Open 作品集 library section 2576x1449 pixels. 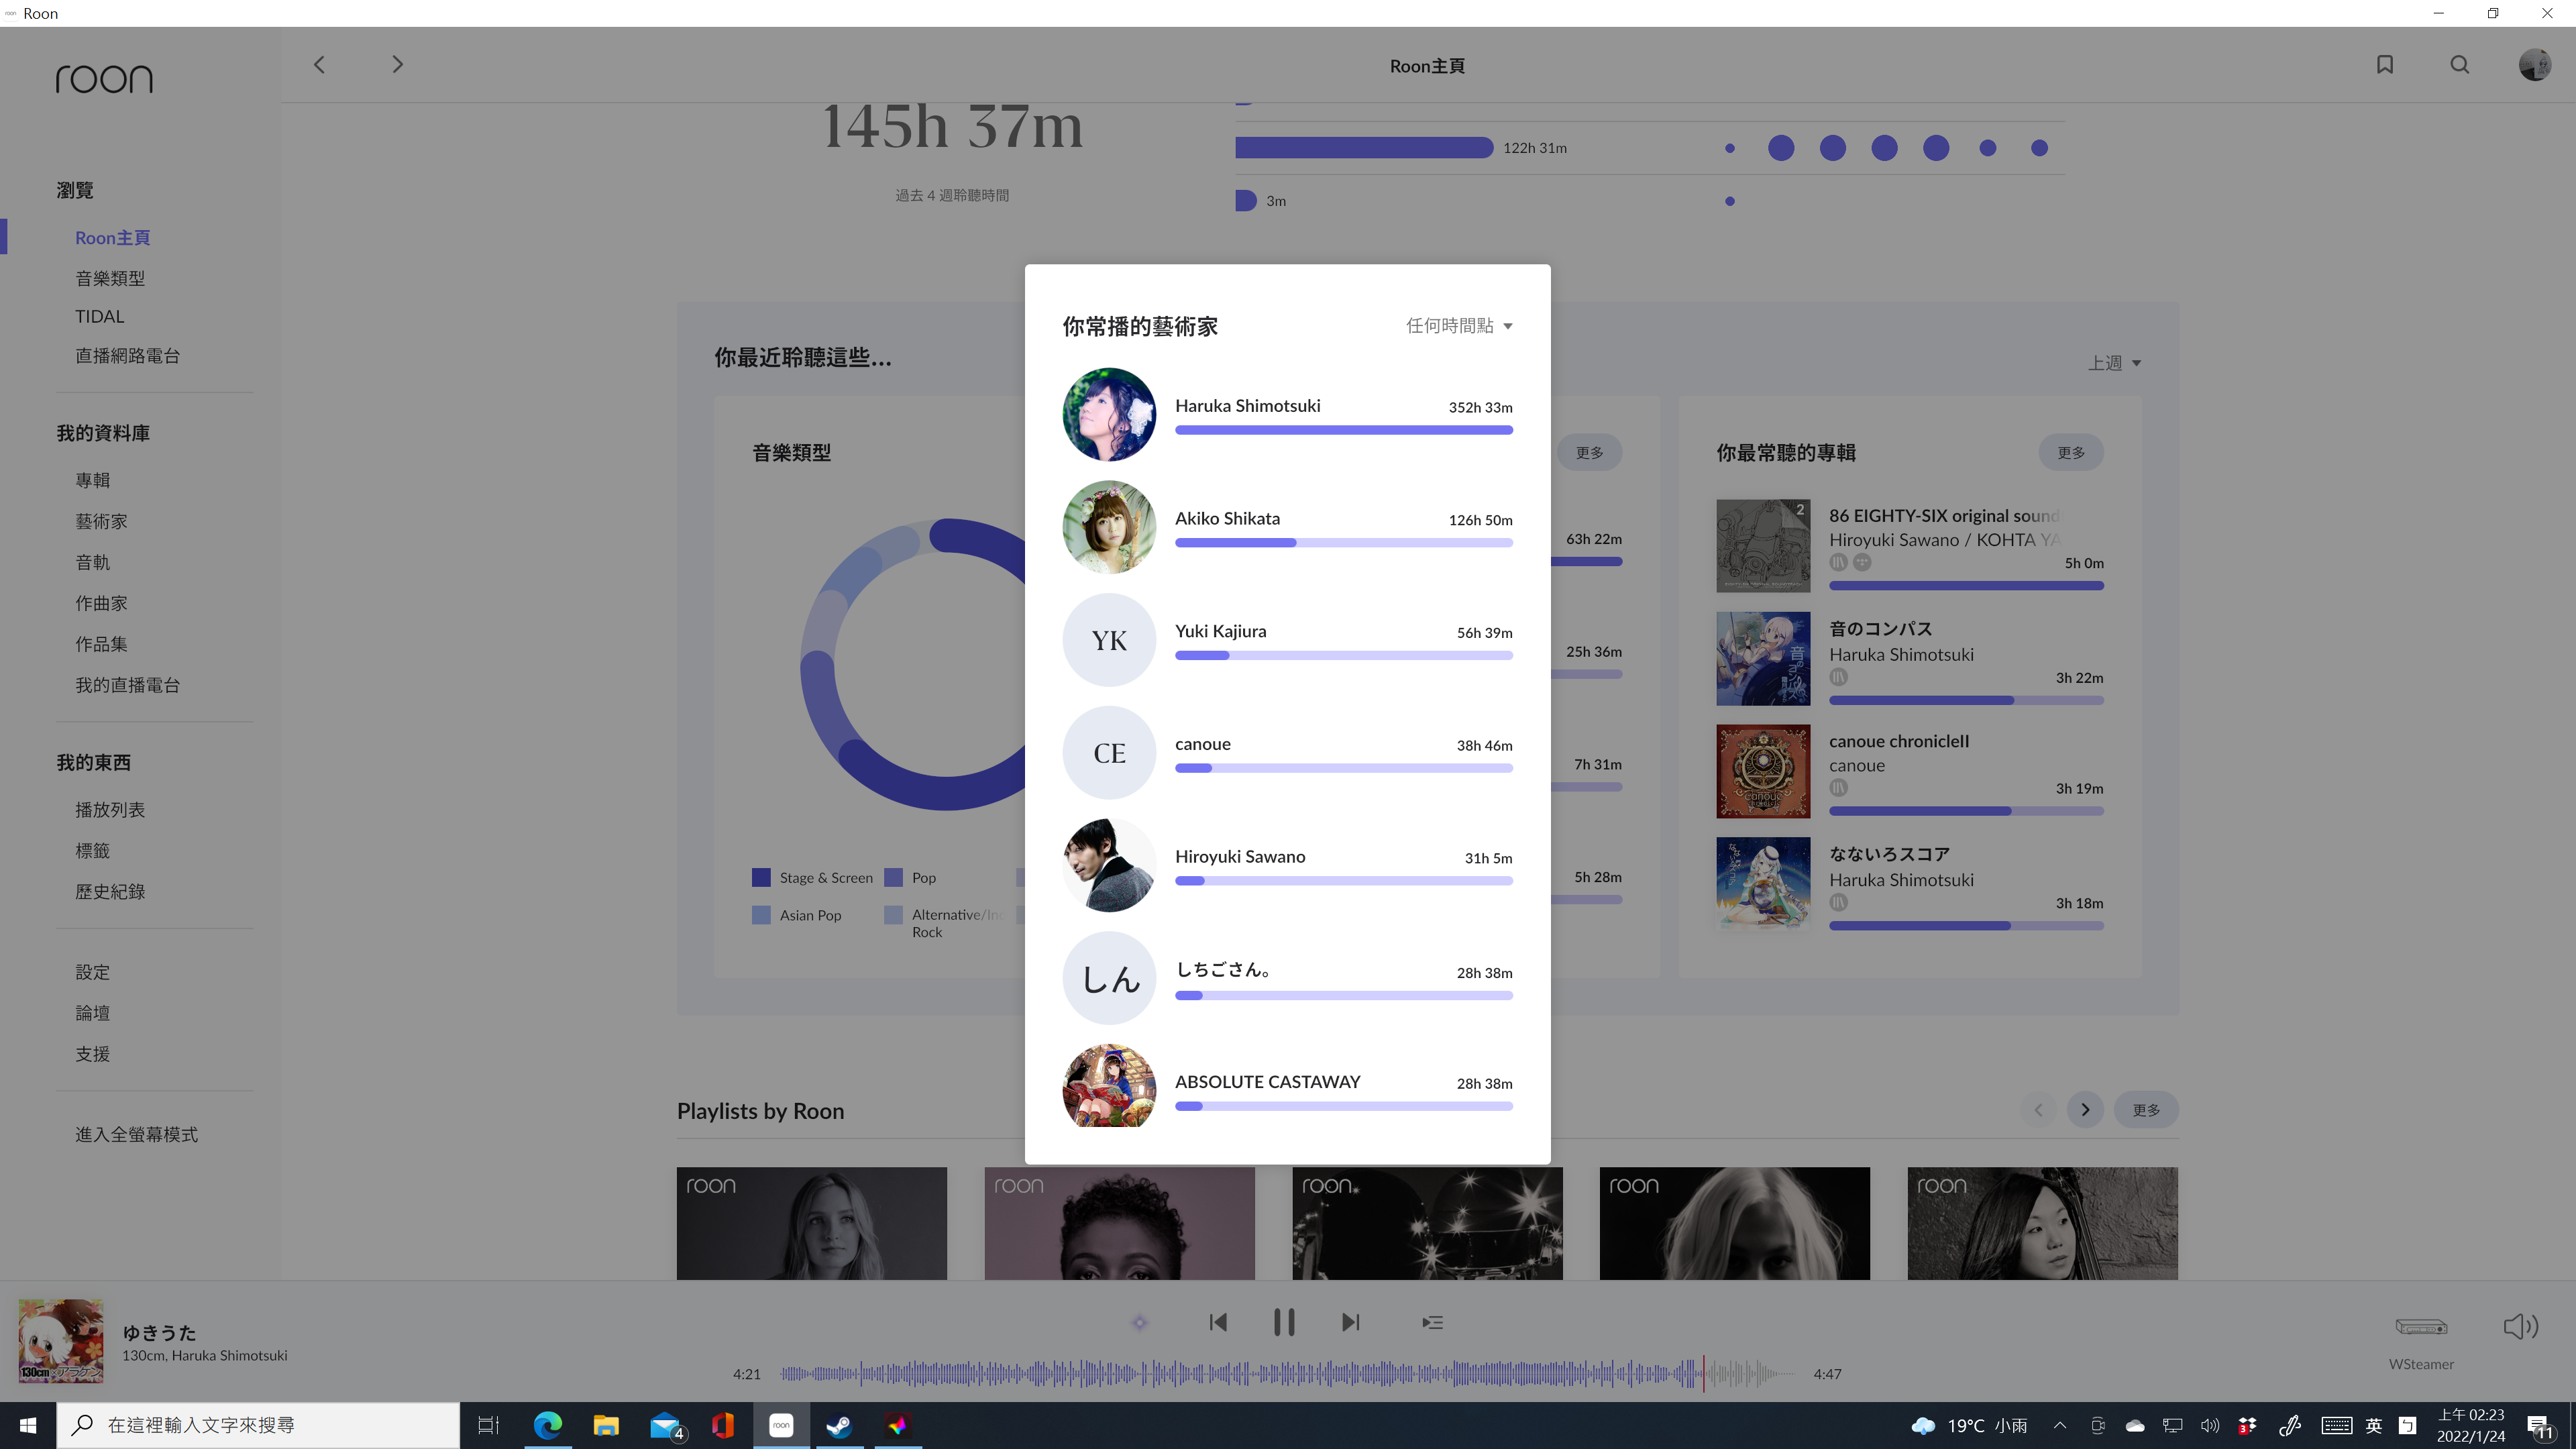coord(101,645)
